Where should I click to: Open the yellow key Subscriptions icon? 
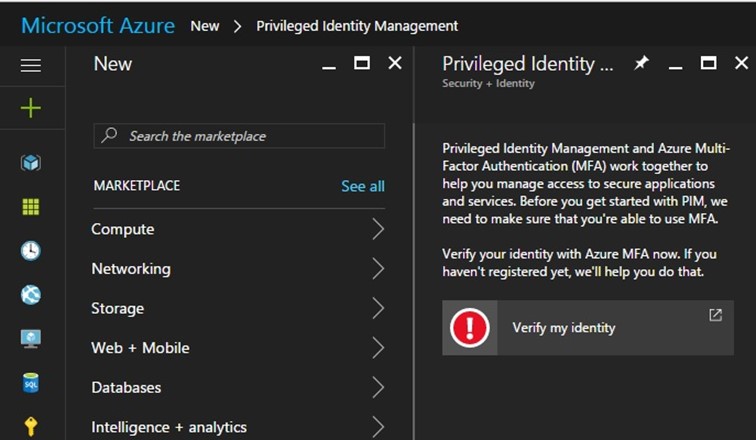[30, 427]
